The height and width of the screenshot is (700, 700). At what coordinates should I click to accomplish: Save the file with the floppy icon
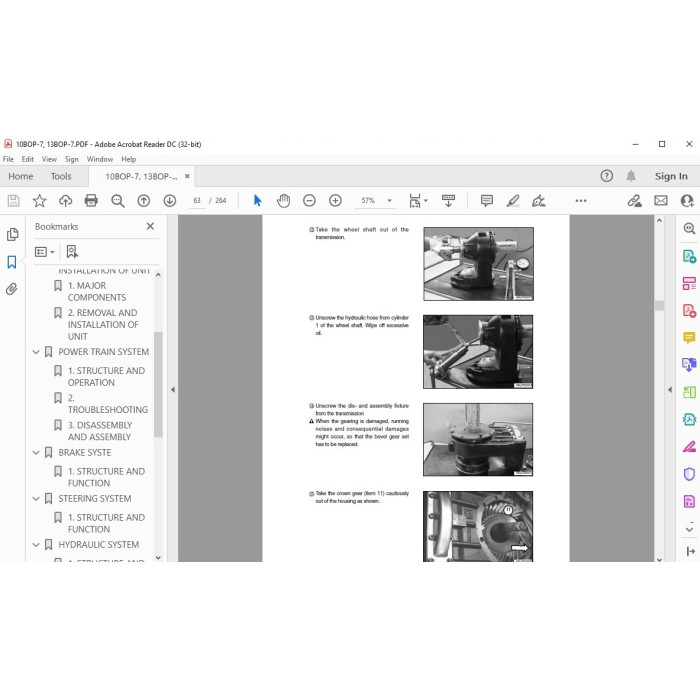[x=13, y=201]
